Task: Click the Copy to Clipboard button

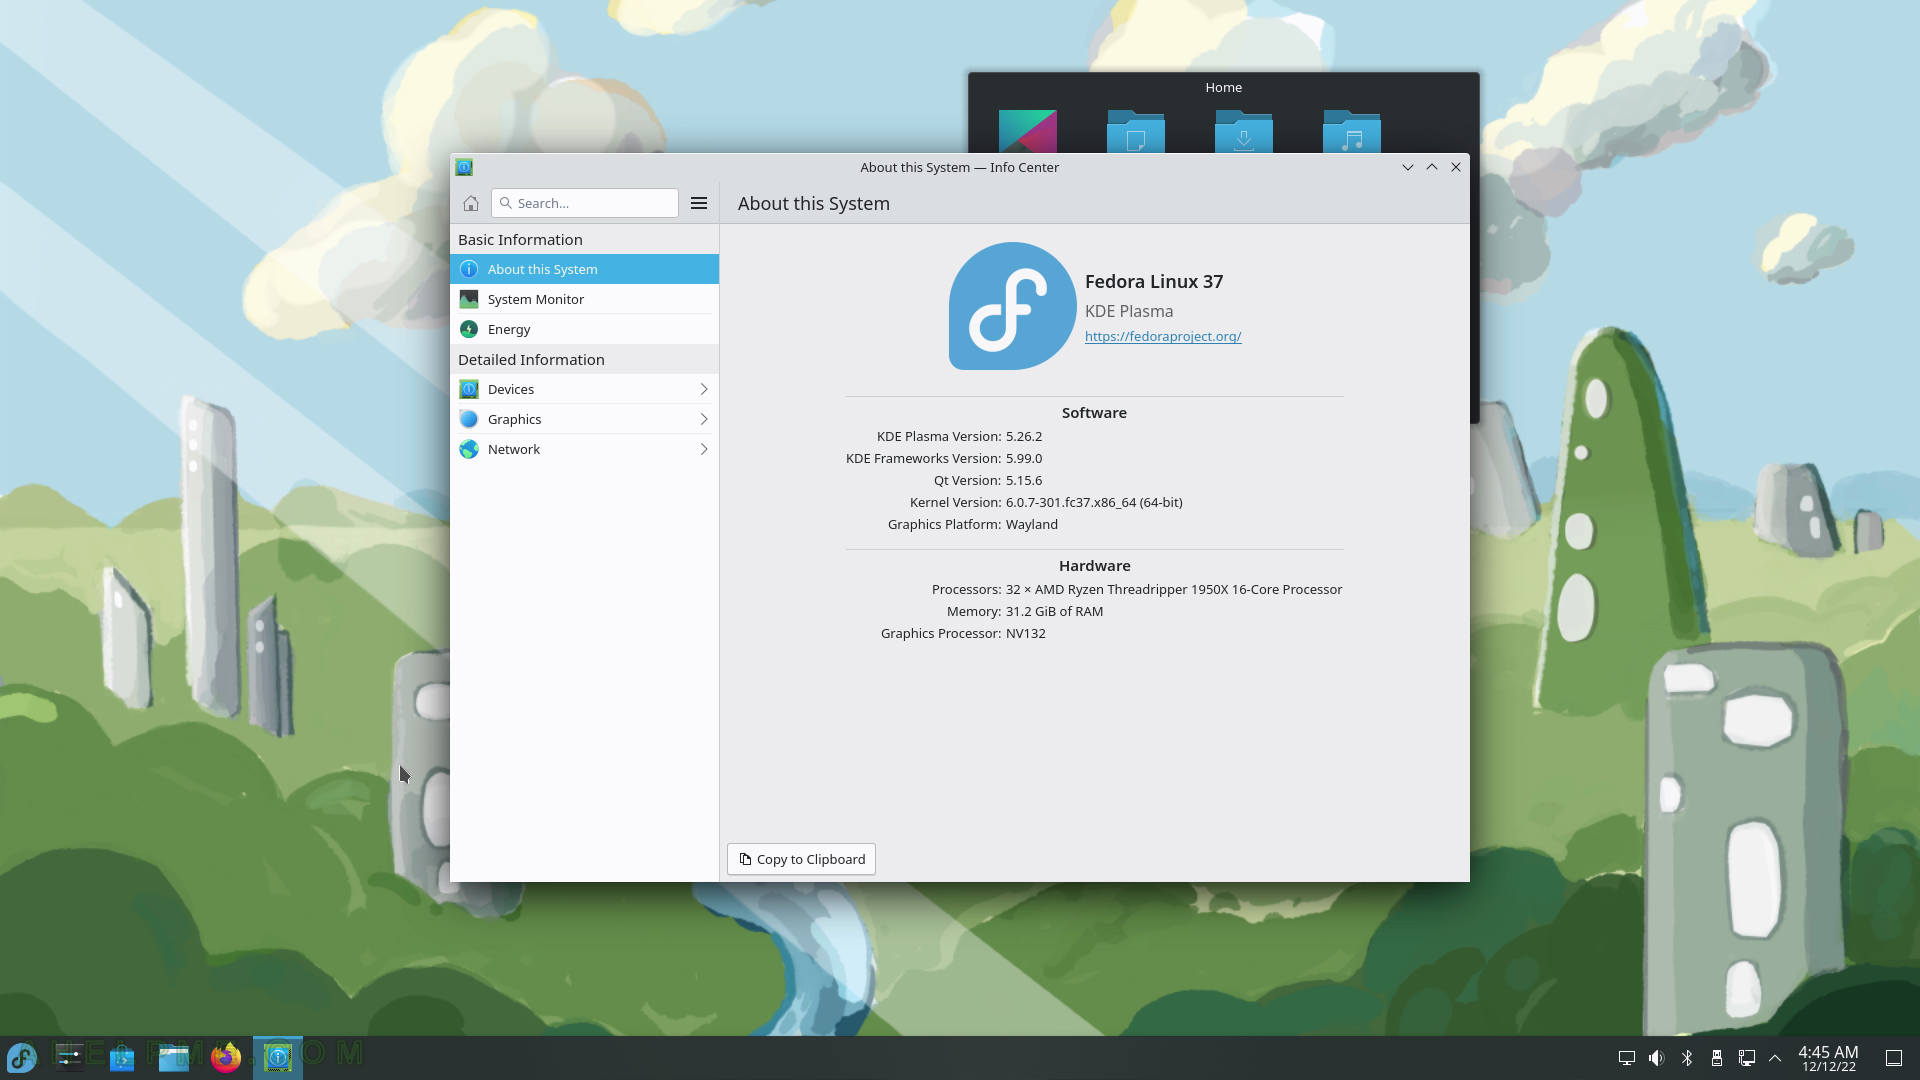Action: pos(801,859)
